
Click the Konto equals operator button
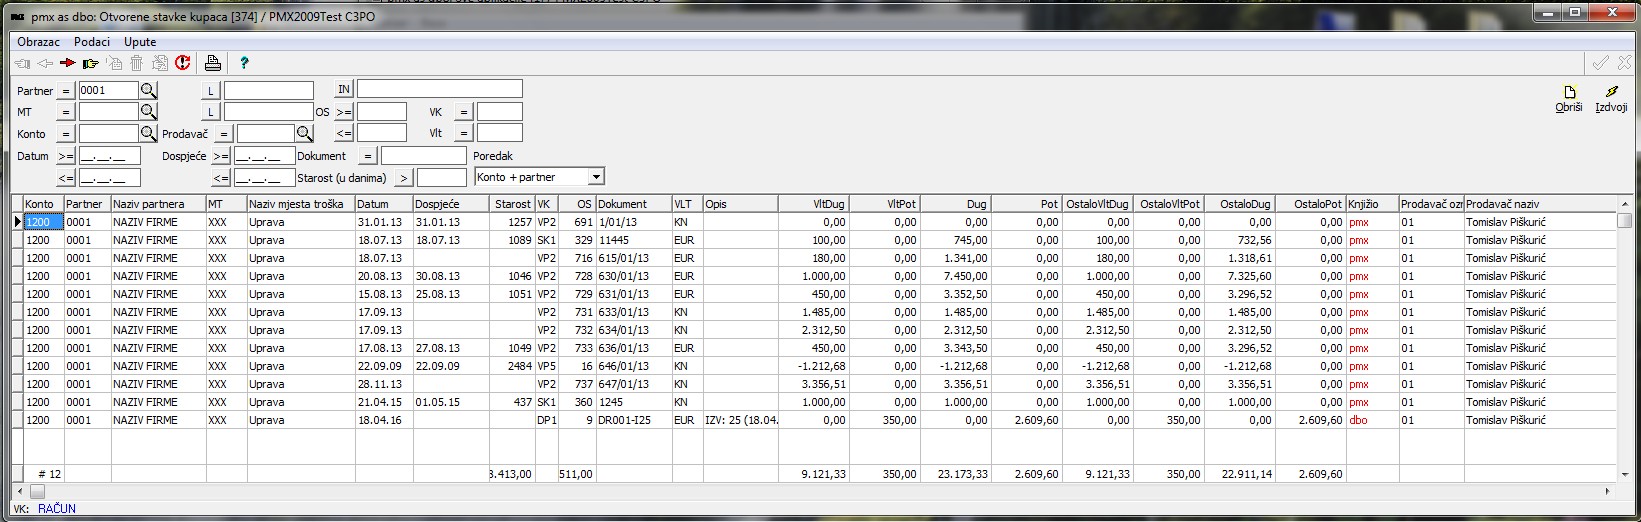[x=66, y=134]
